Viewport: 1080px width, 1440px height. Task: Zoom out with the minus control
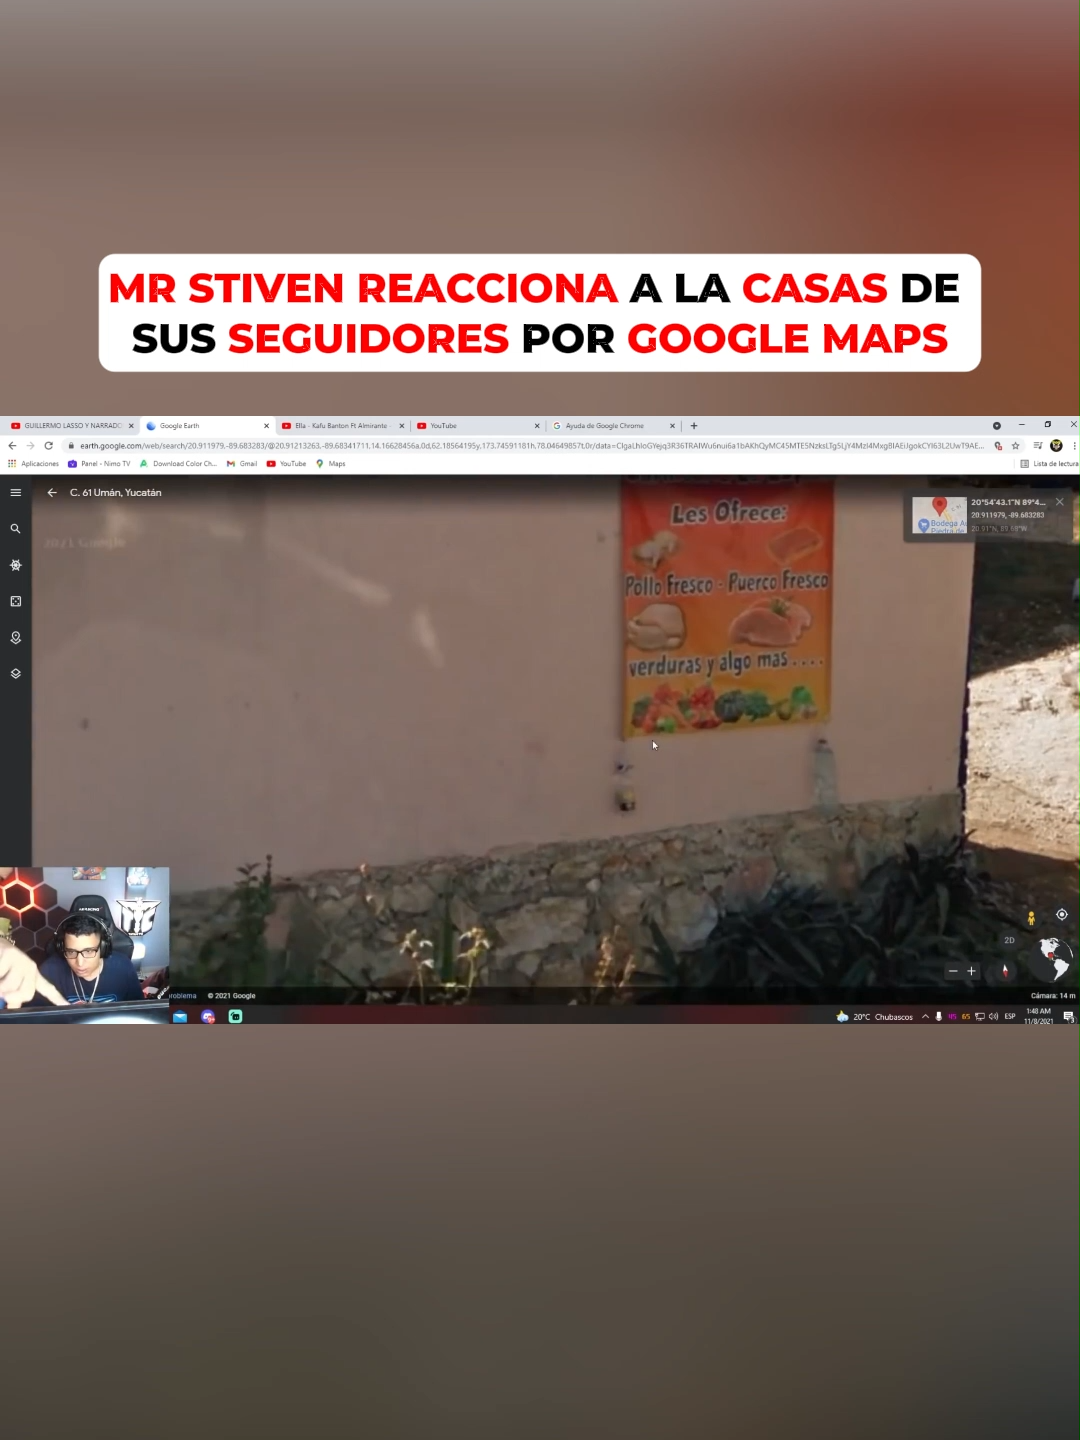(952, 971)
